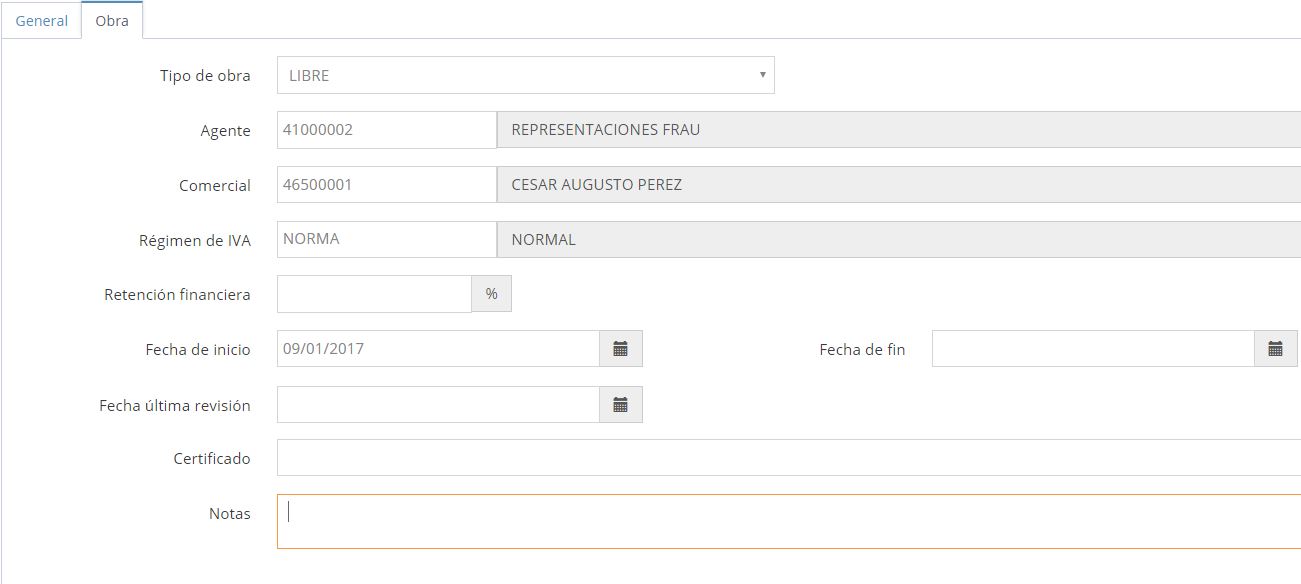Click the empty Fecha de fin field

coord(1093,349)
